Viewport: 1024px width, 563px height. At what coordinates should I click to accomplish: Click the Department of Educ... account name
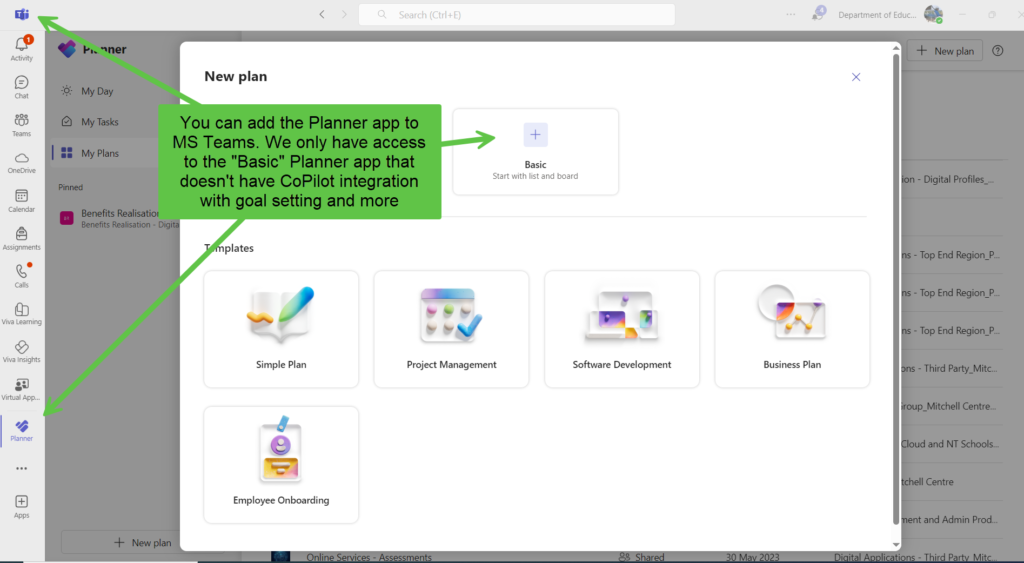(877, 14)
